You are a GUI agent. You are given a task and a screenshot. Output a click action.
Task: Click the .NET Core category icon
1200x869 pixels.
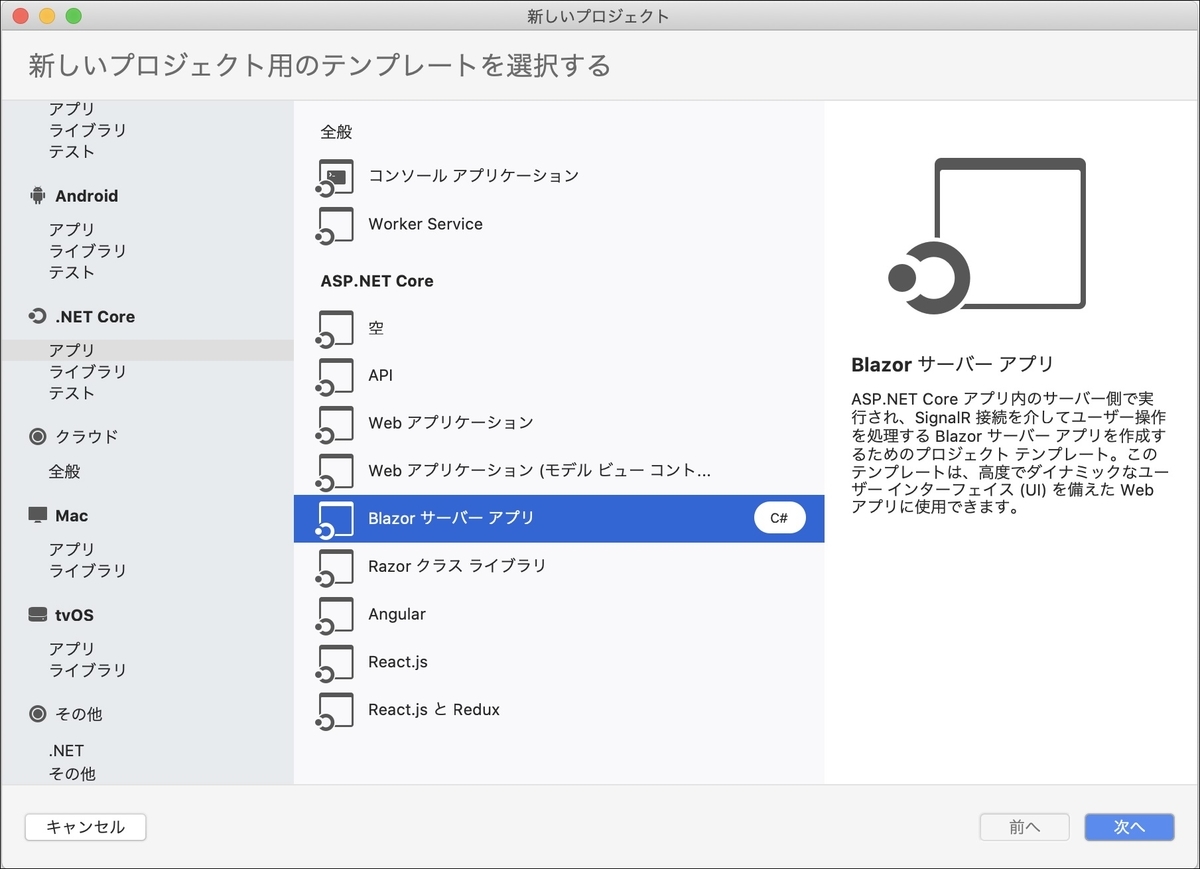38,317
